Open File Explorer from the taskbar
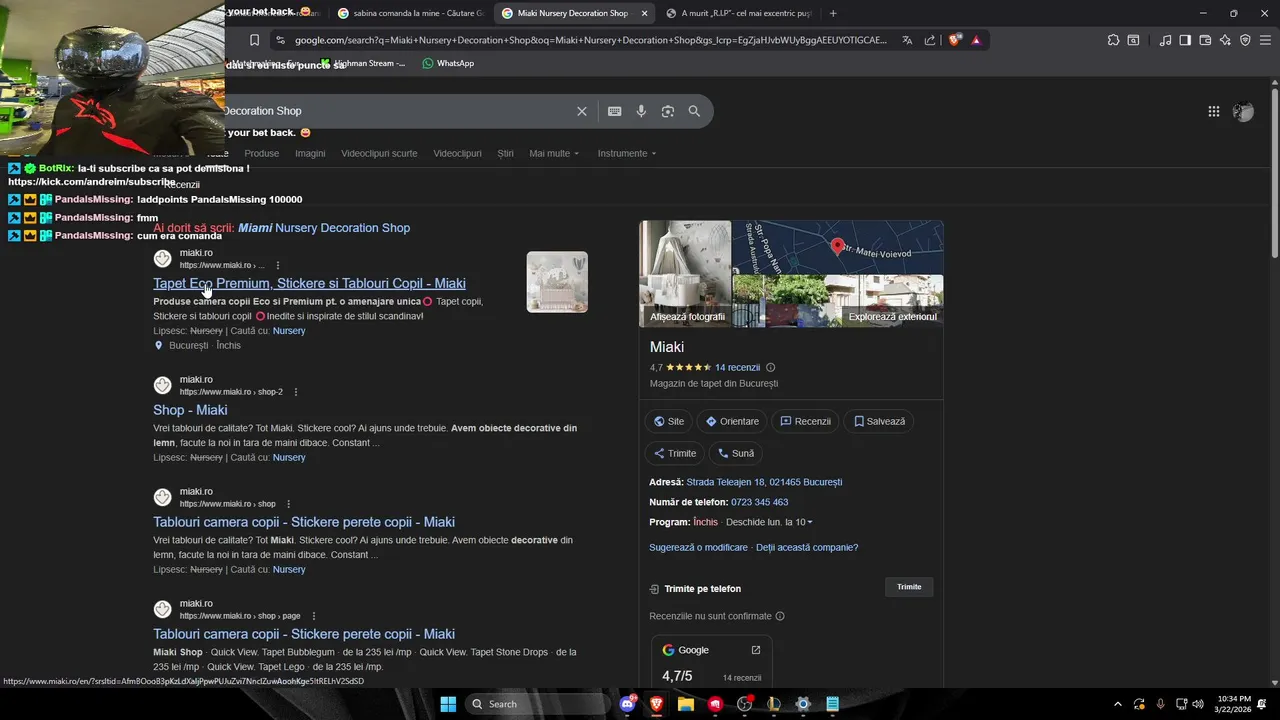Image resolution: width=1280 pixels, height=720 pixels. coord(686,704)
